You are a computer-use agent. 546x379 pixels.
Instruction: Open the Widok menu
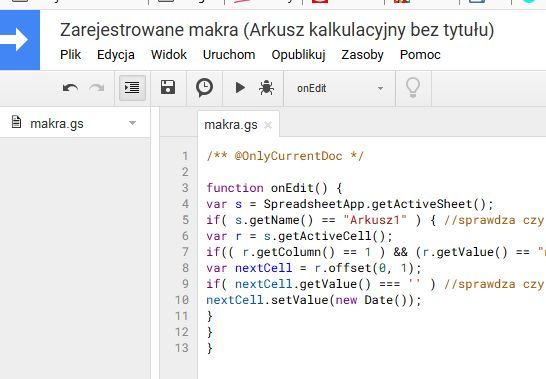(x=169, y=55)
